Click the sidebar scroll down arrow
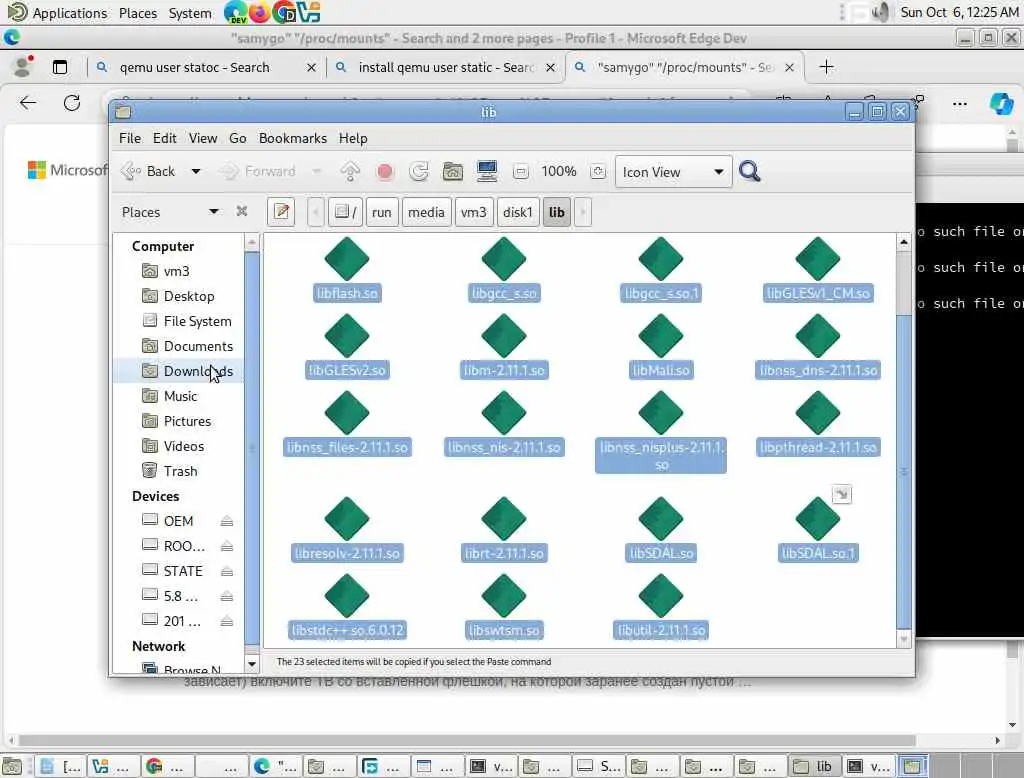 click(251, 664)
